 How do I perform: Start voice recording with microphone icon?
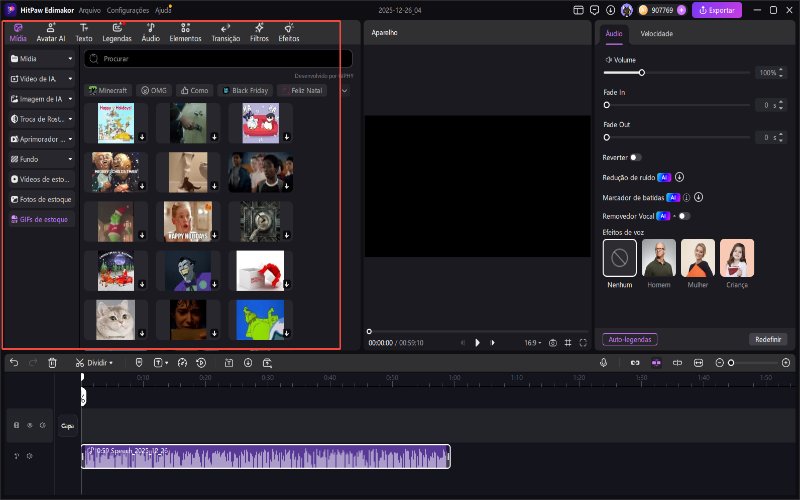pyautogui.click(x=604, y=363)
